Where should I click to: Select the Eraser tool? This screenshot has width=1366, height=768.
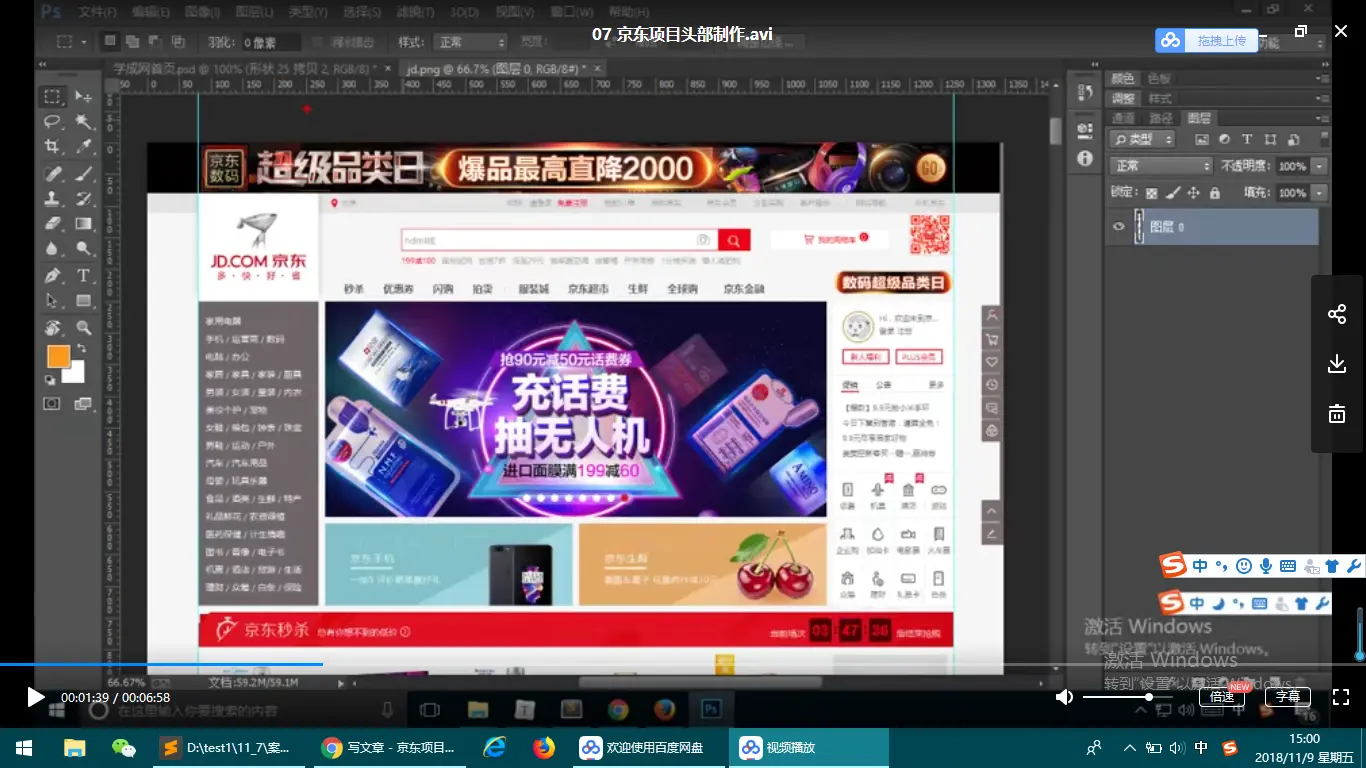point(52,224)
